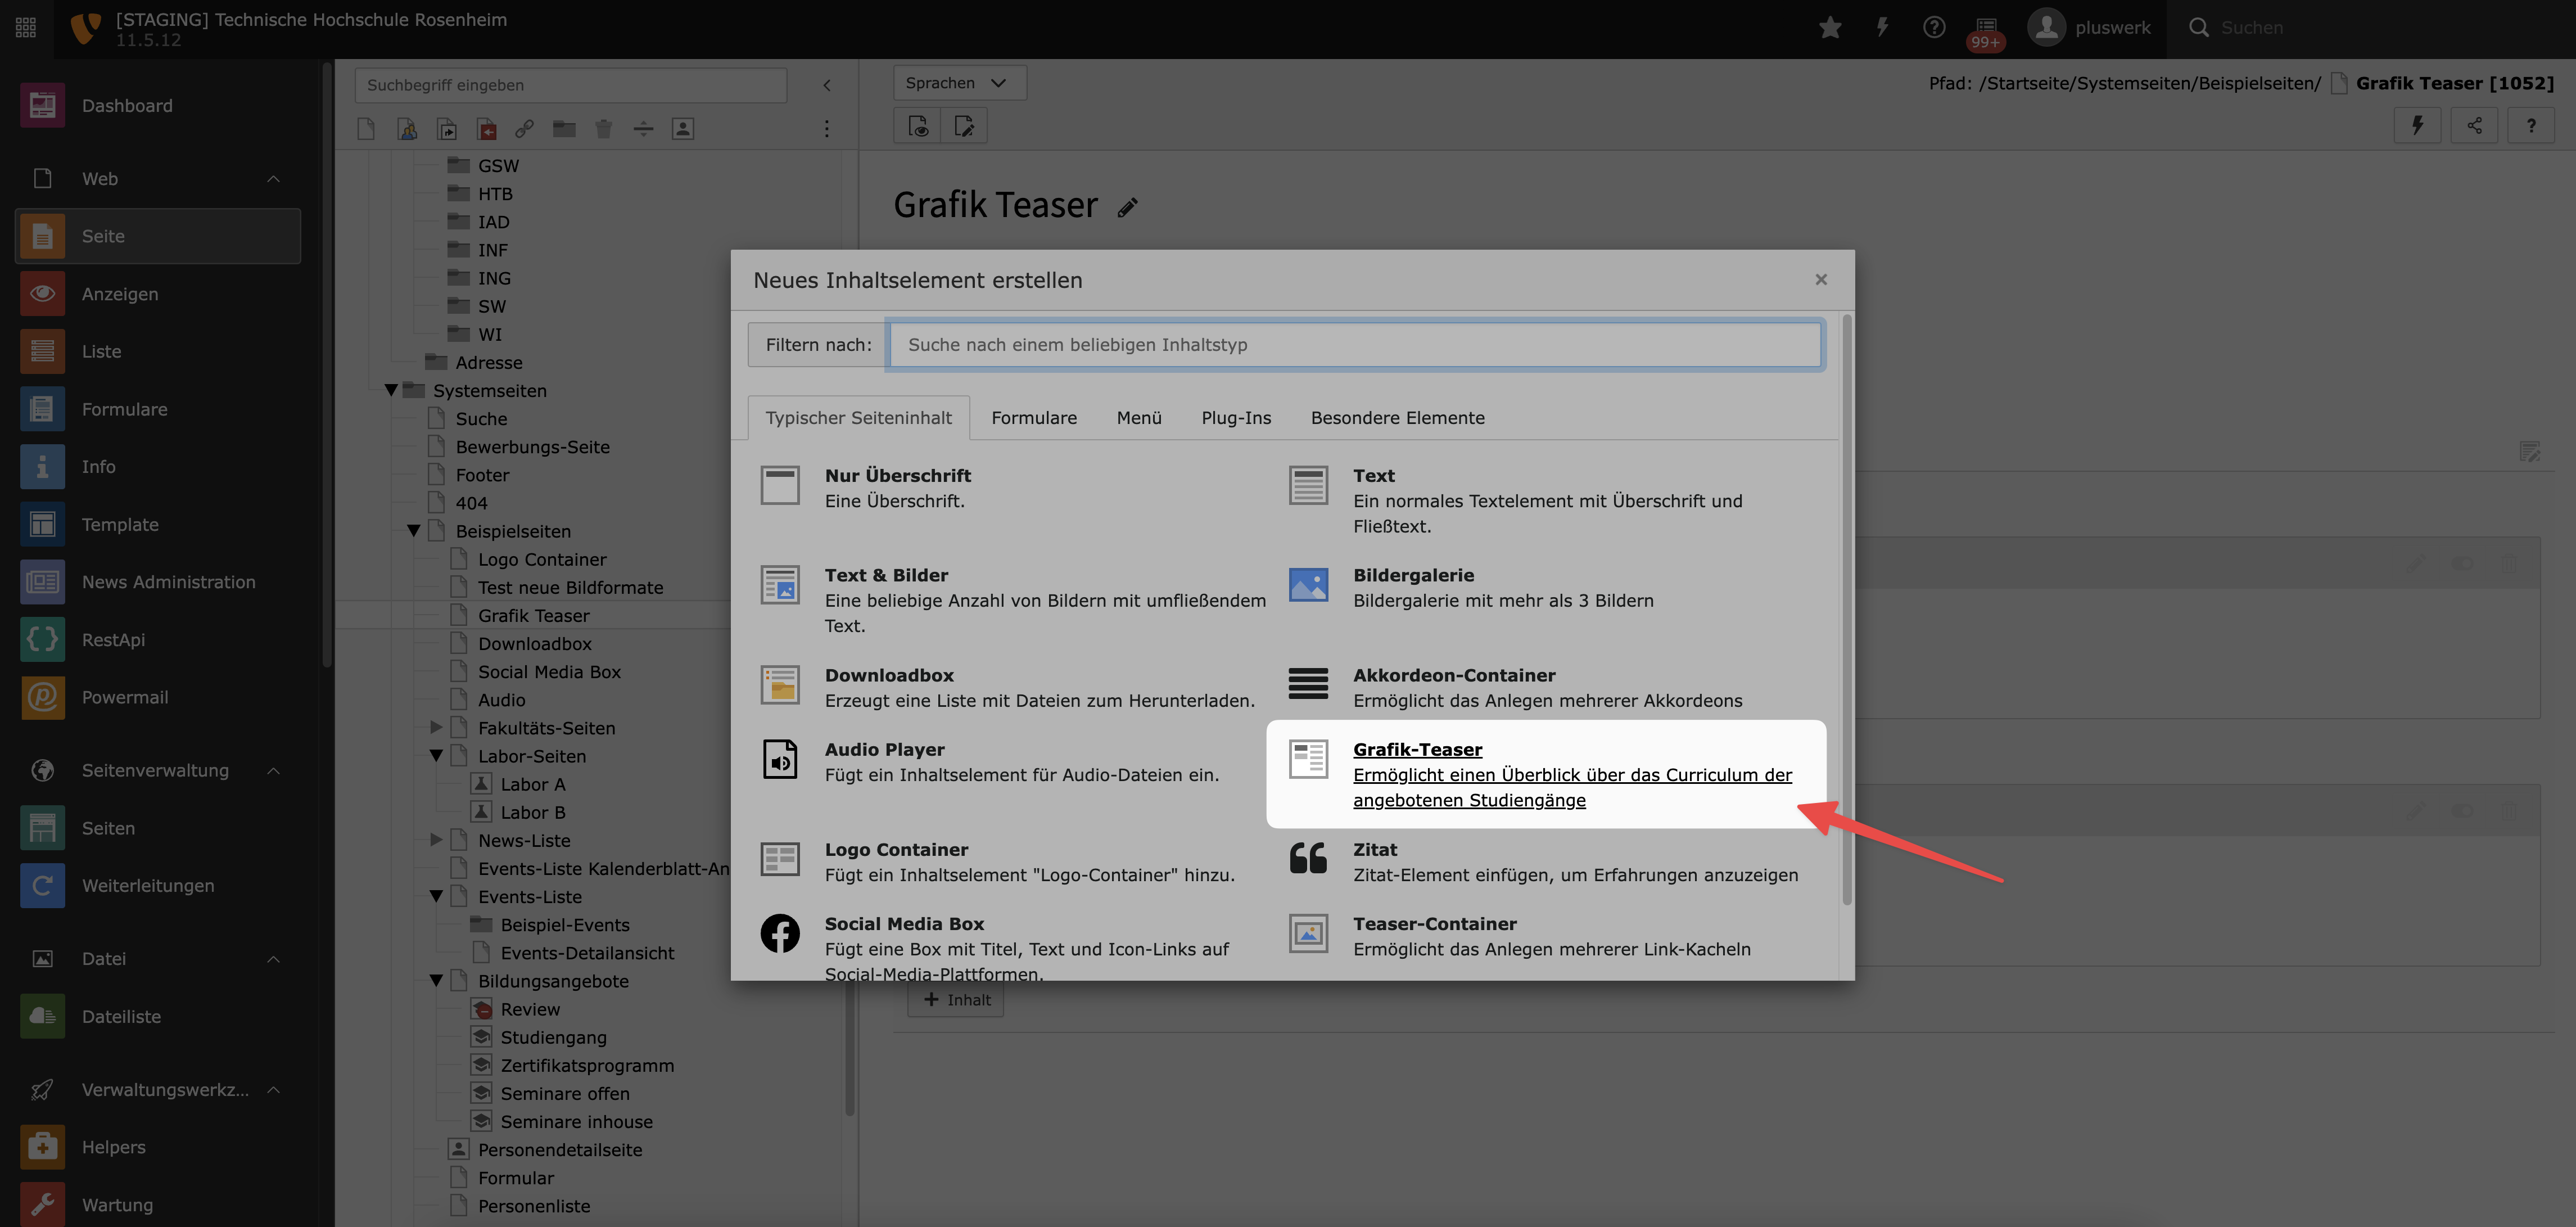The height and width of the screenshot is (1227, 2576).
Task: Open the Dashboard module icon
Action: [42, 105]
